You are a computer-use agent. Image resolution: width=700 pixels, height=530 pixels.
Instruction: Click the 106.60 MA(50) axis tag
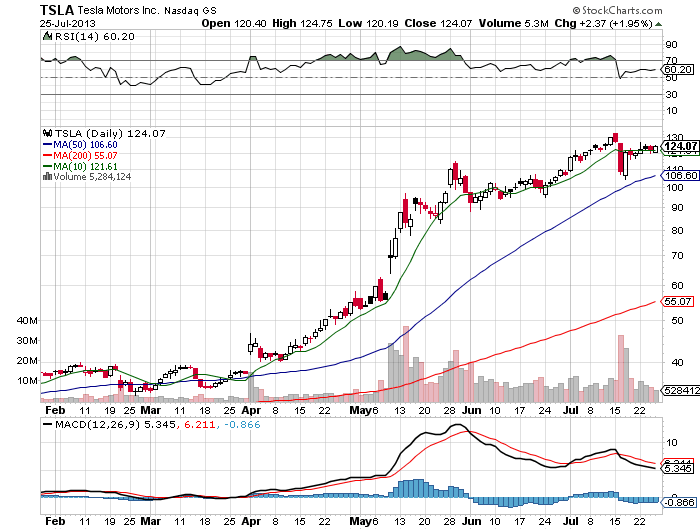pos(680,175)
